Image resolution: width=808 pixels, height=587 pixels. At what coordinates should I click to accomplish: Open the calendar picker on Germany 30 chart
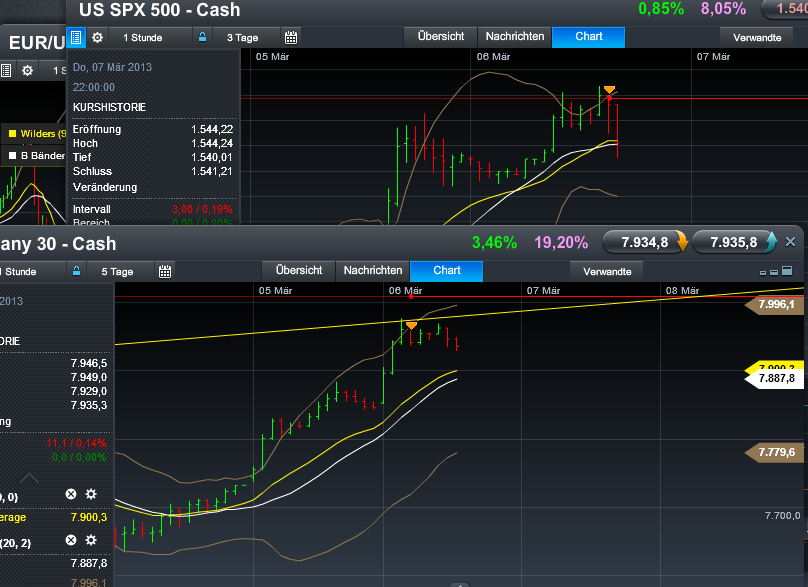[165, 269]
